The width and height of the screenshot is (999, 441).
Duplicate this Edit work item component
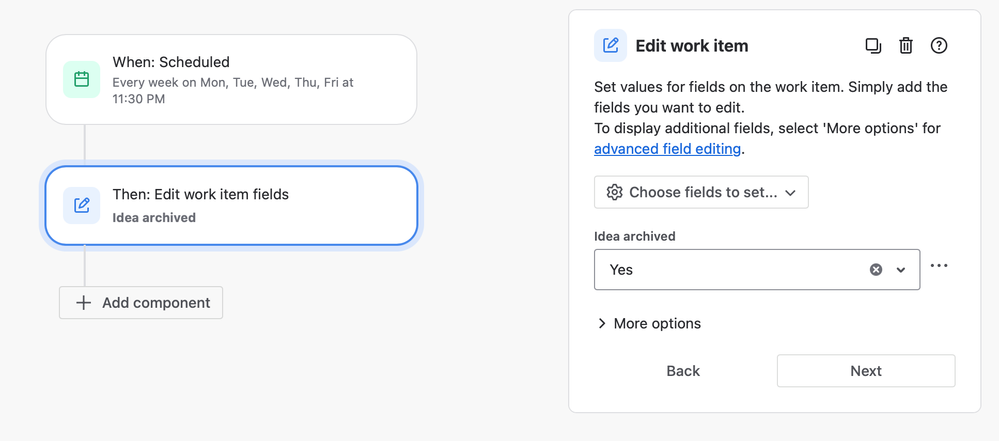pyautogui.click(x=873, y=46)
